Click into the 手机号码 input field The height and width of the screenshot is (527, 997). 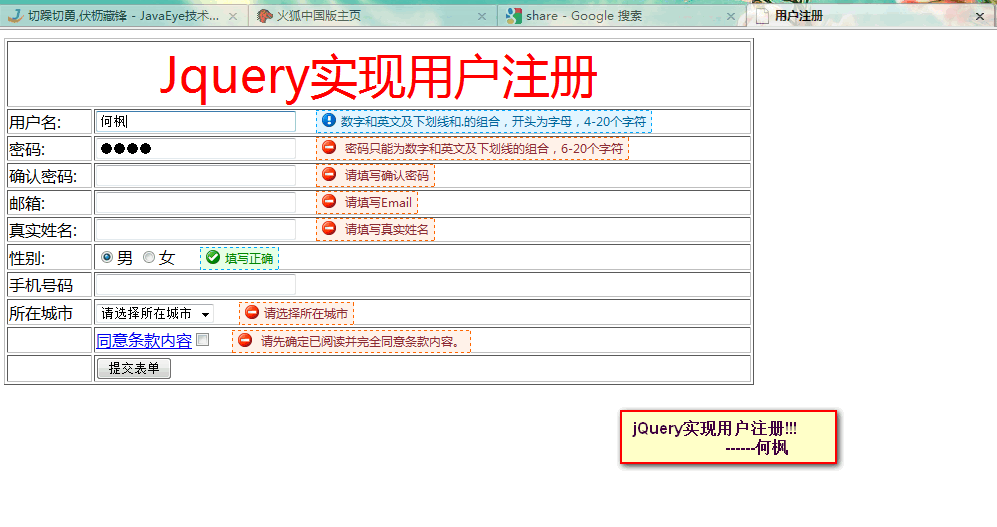196,285
